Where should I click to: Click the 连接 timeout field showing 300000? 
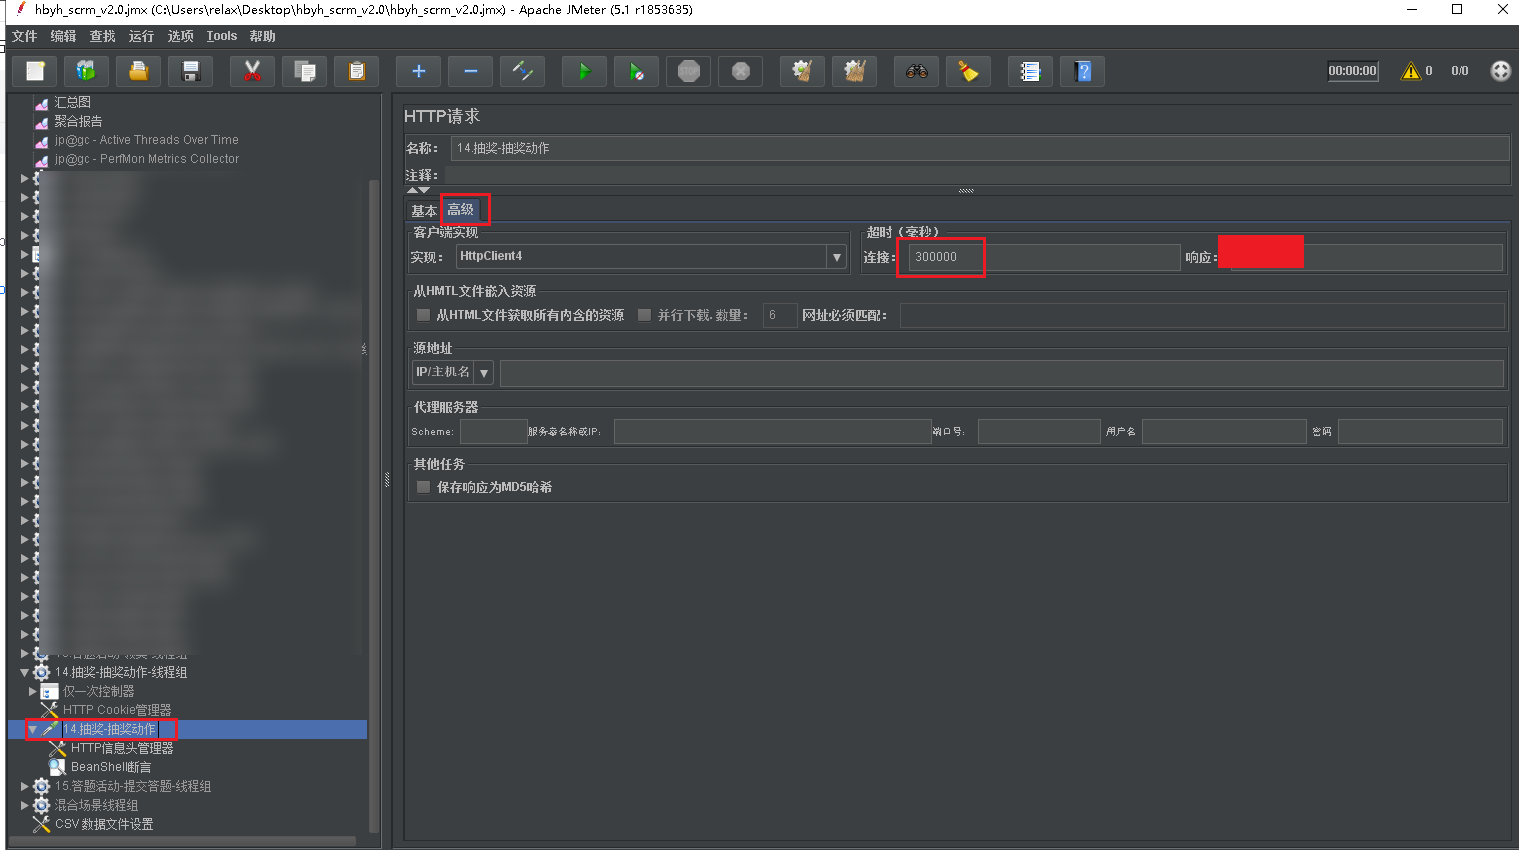point(1043,257)
